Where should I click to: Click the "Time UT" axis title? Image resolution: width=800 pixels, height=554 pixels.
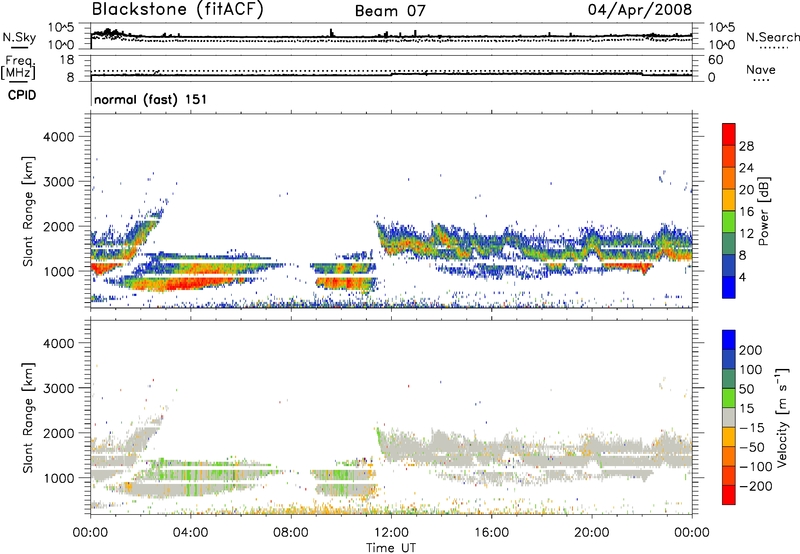pyautogui.click(x=391, y=548)
